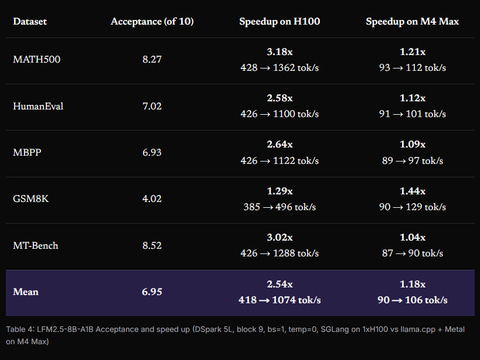Screen dimensions: 480x360
Task: Select the MBPP dataset cell
Action: point(27,153)
